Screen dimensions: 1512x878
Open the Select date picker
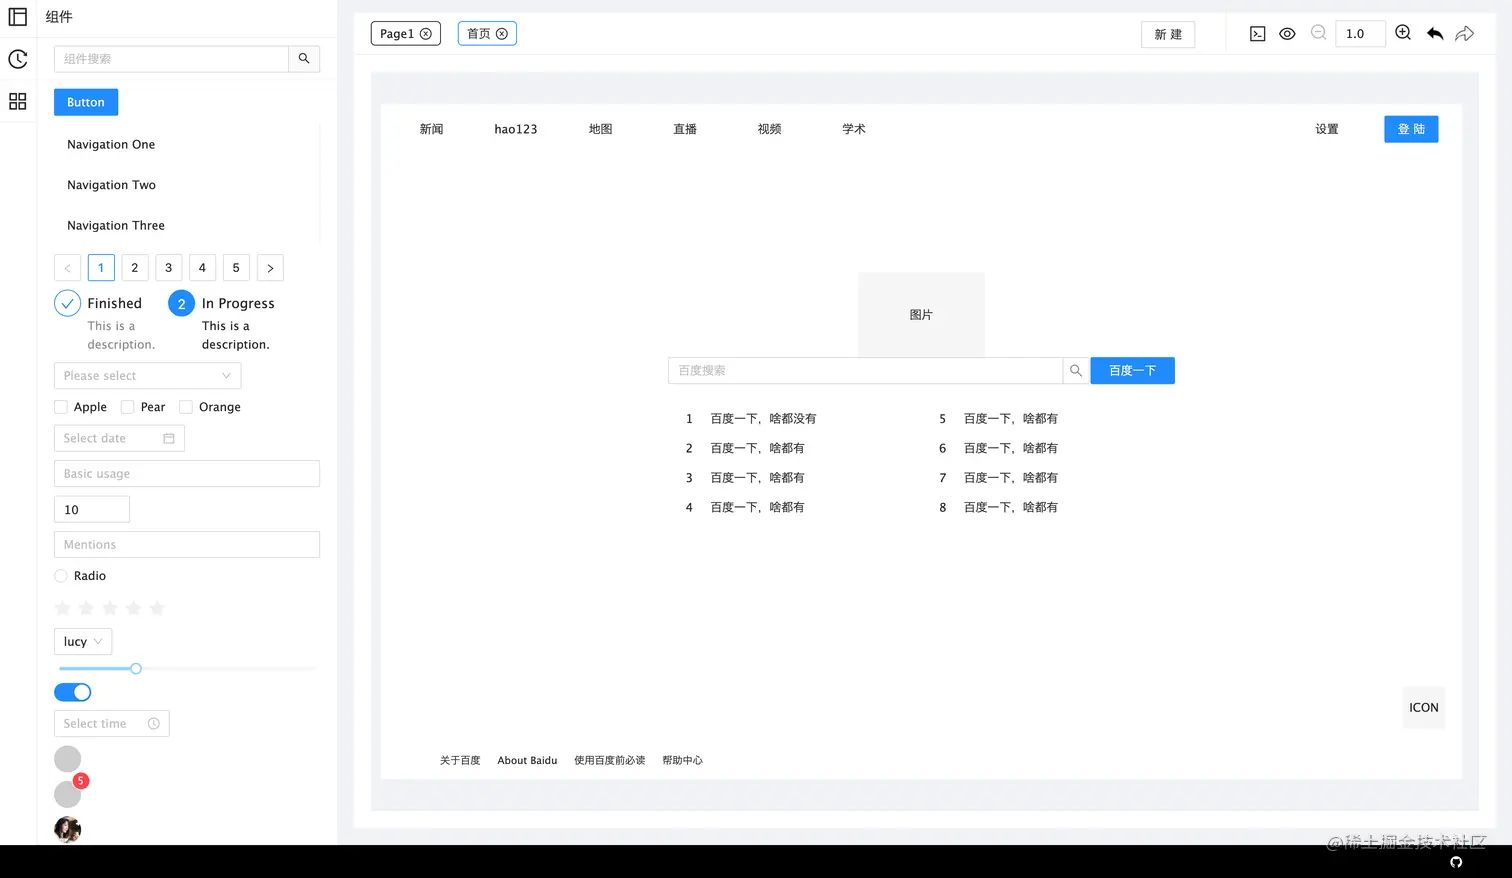tap(119, 438)
